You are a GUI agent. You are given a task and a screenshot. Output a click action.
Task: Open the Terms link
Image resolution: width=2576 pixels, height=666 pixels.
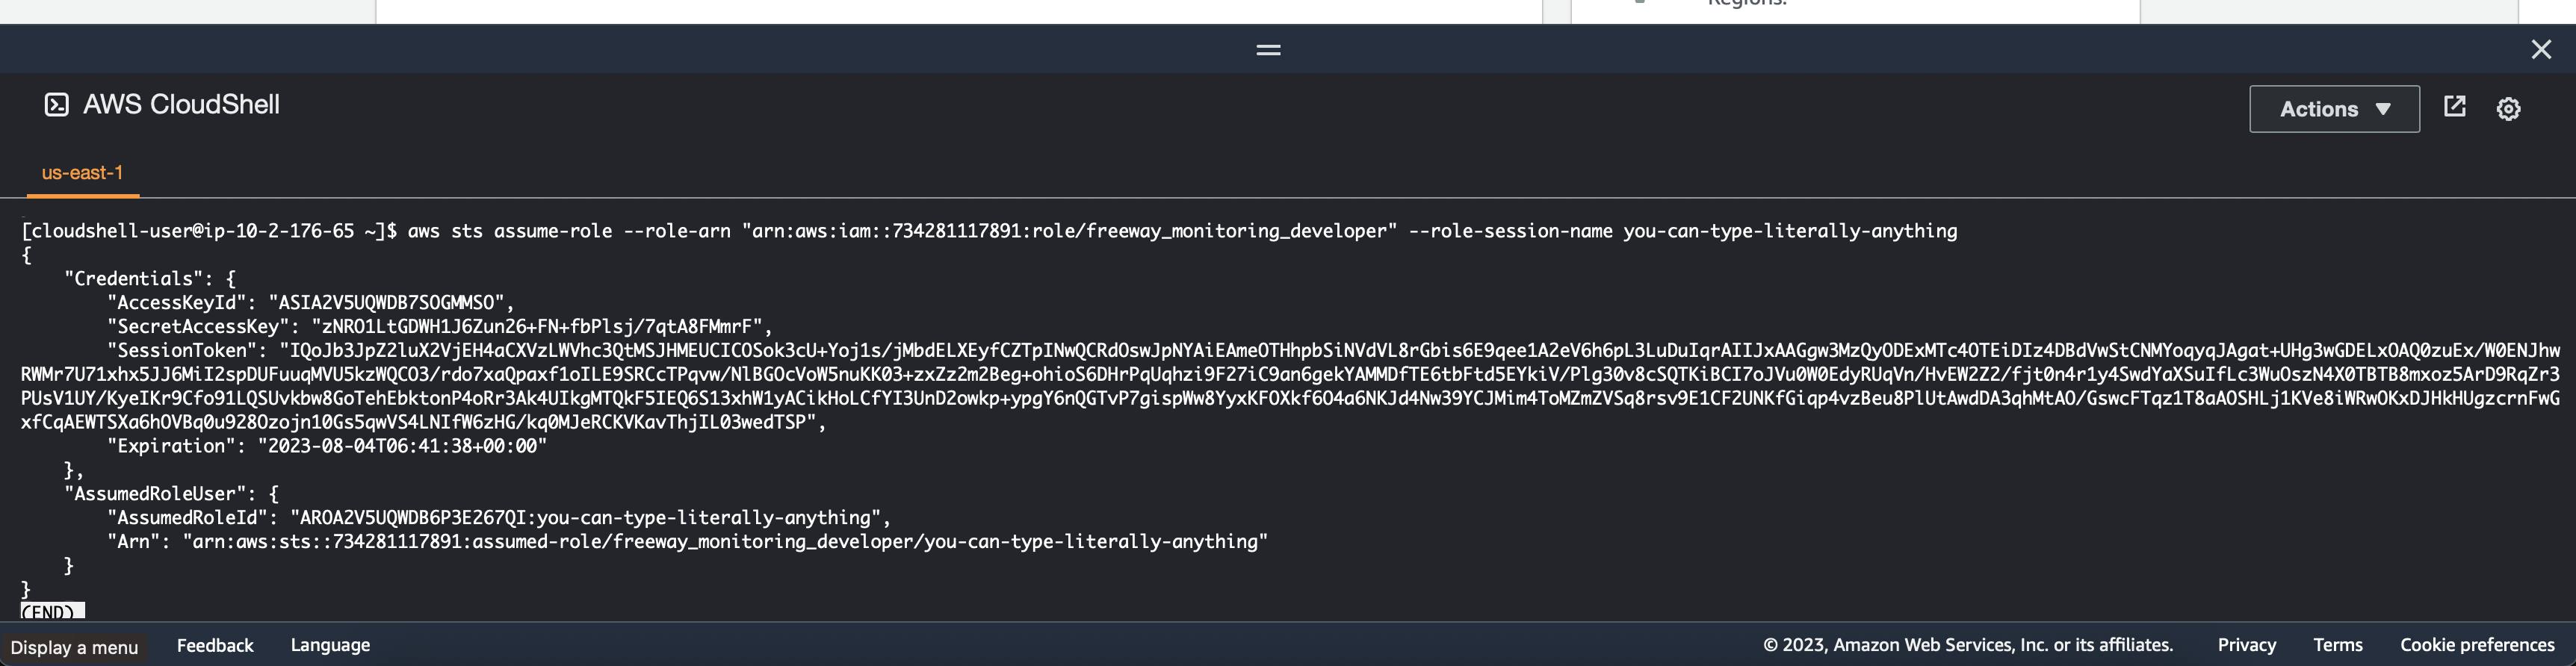click(2337, 645)
